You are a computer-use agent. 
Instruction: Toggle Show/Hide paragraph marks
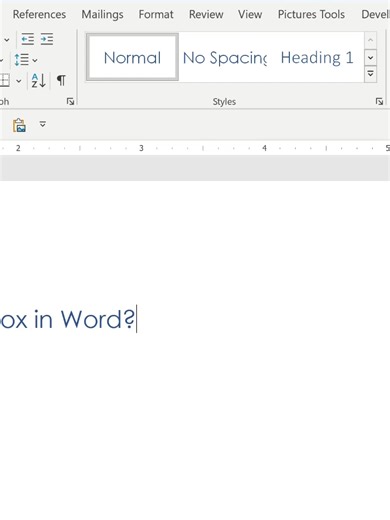(x=61, y=80)
